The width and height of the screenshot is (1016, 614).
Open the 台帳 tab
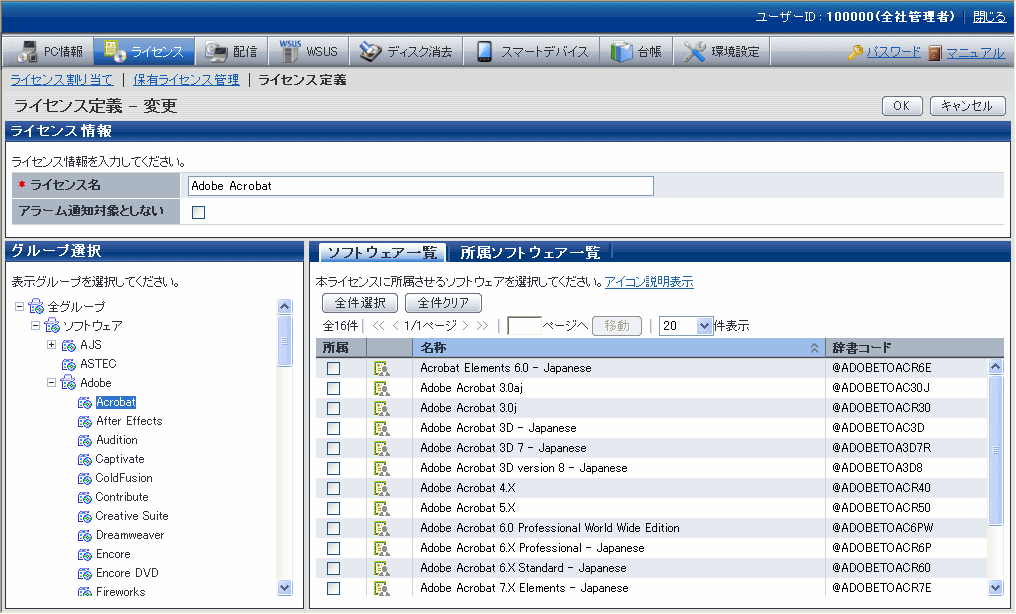point(636,51)
